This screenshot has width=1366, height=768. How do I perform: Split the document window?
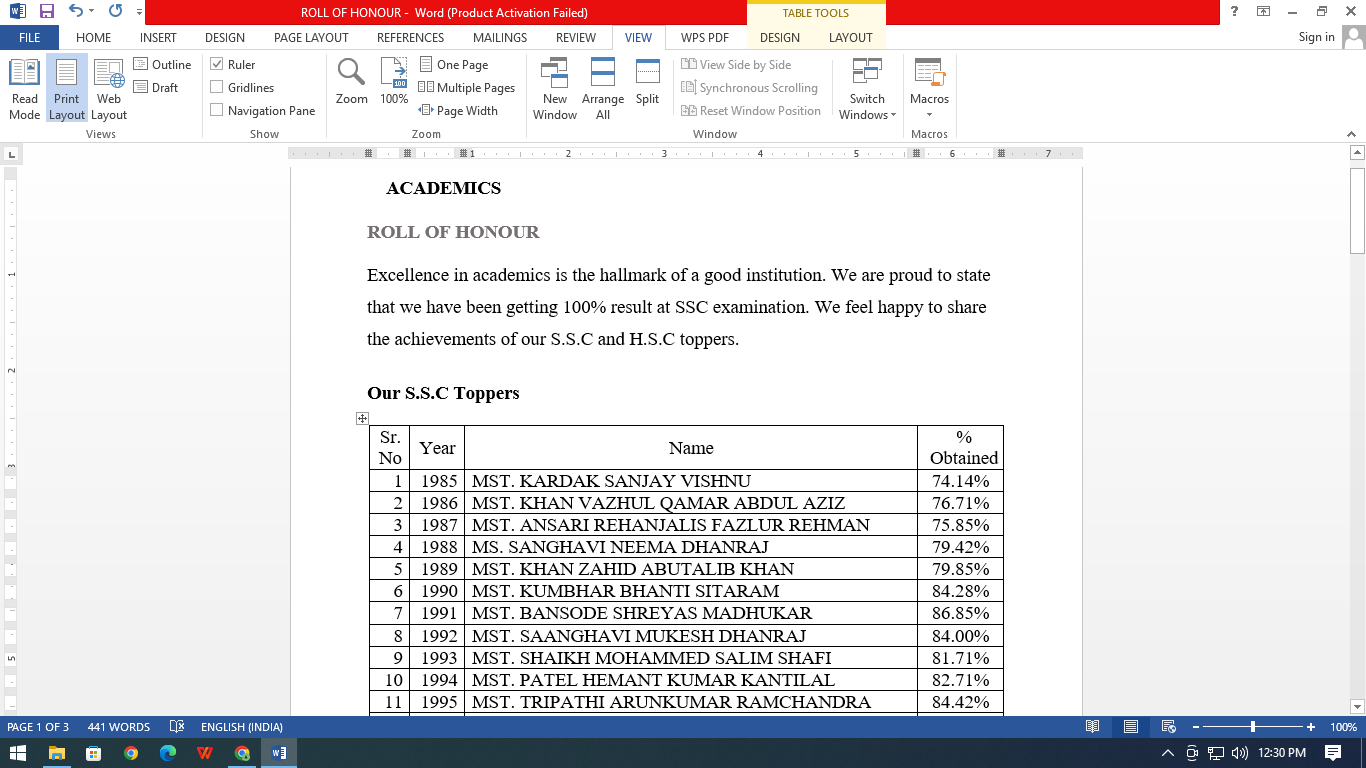(648, 82)
